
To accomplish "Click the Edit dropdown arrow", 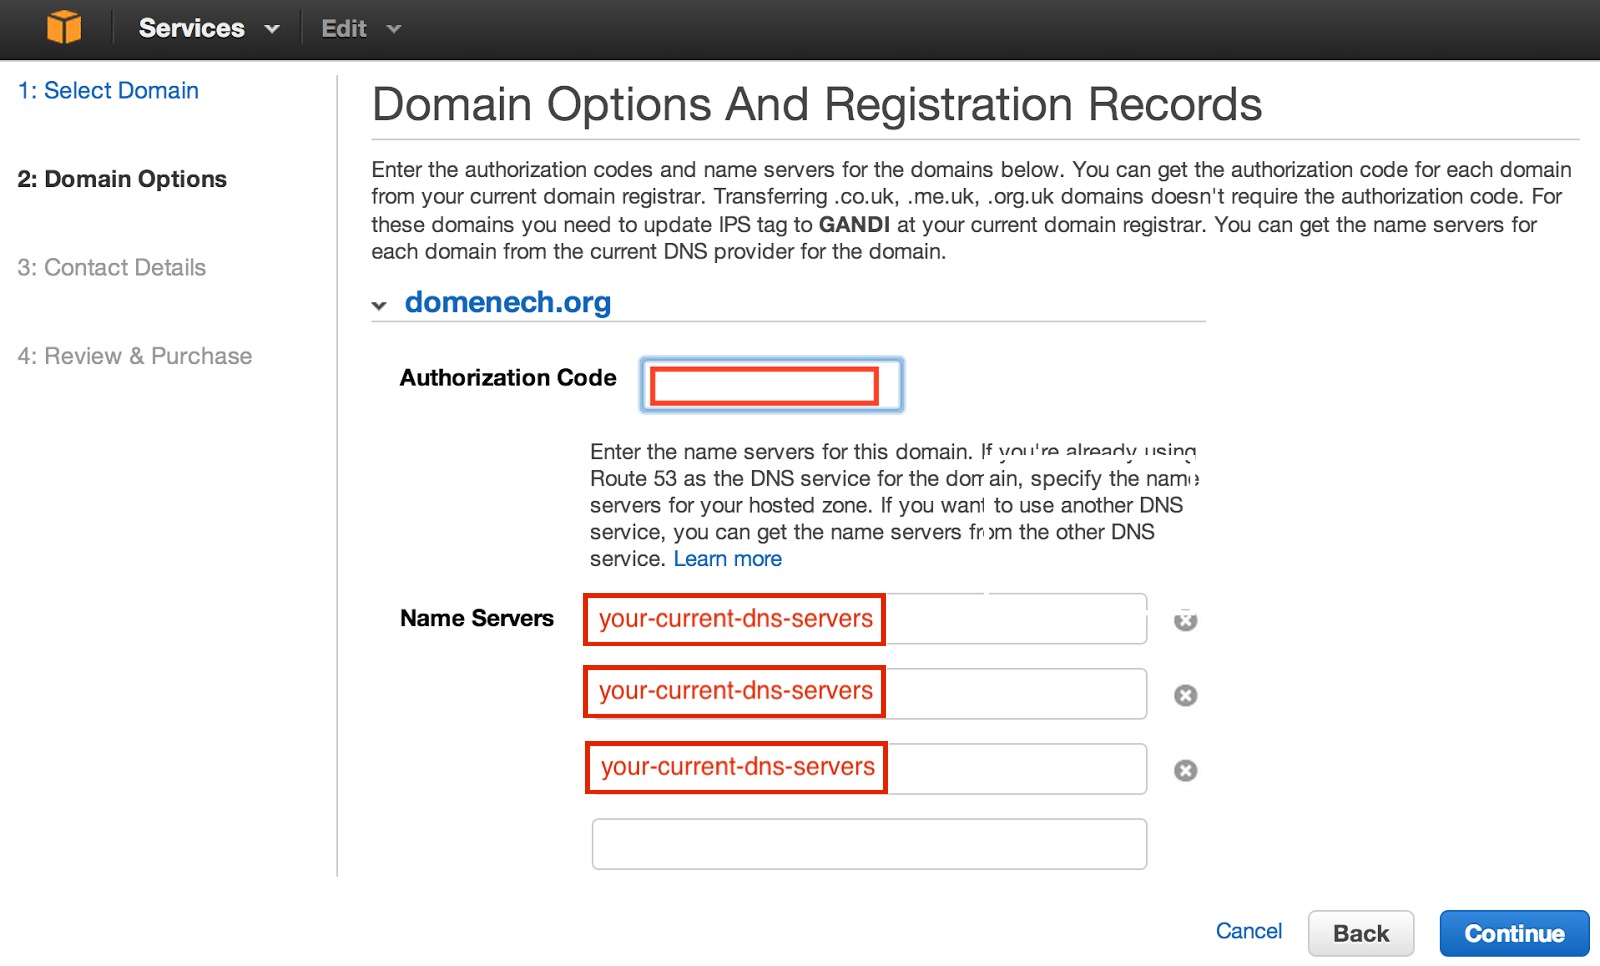I will tap(394, 29).
